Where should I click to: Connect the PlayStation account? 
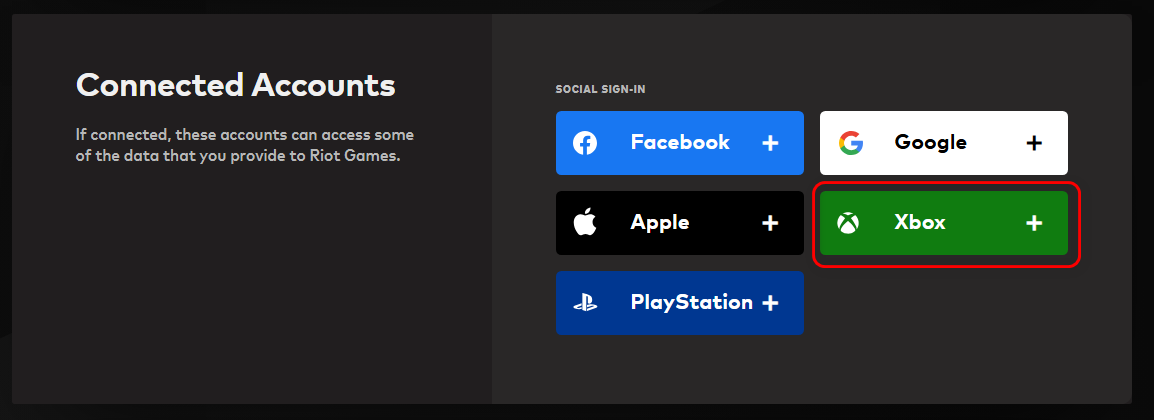(770, 303)
